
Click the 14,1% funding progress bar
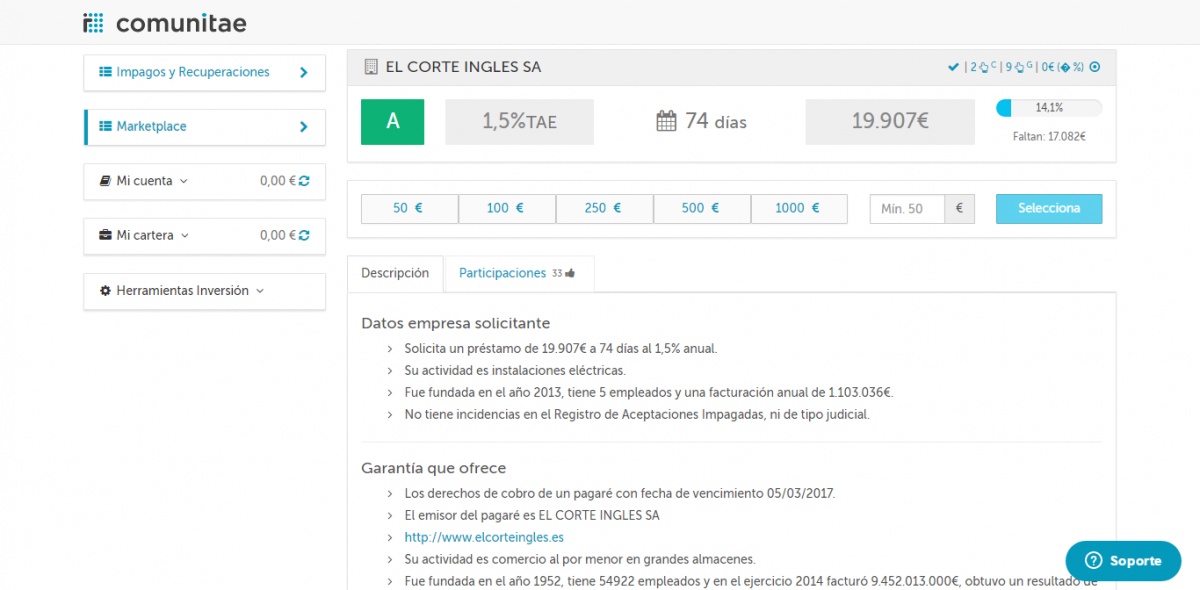1049,108
